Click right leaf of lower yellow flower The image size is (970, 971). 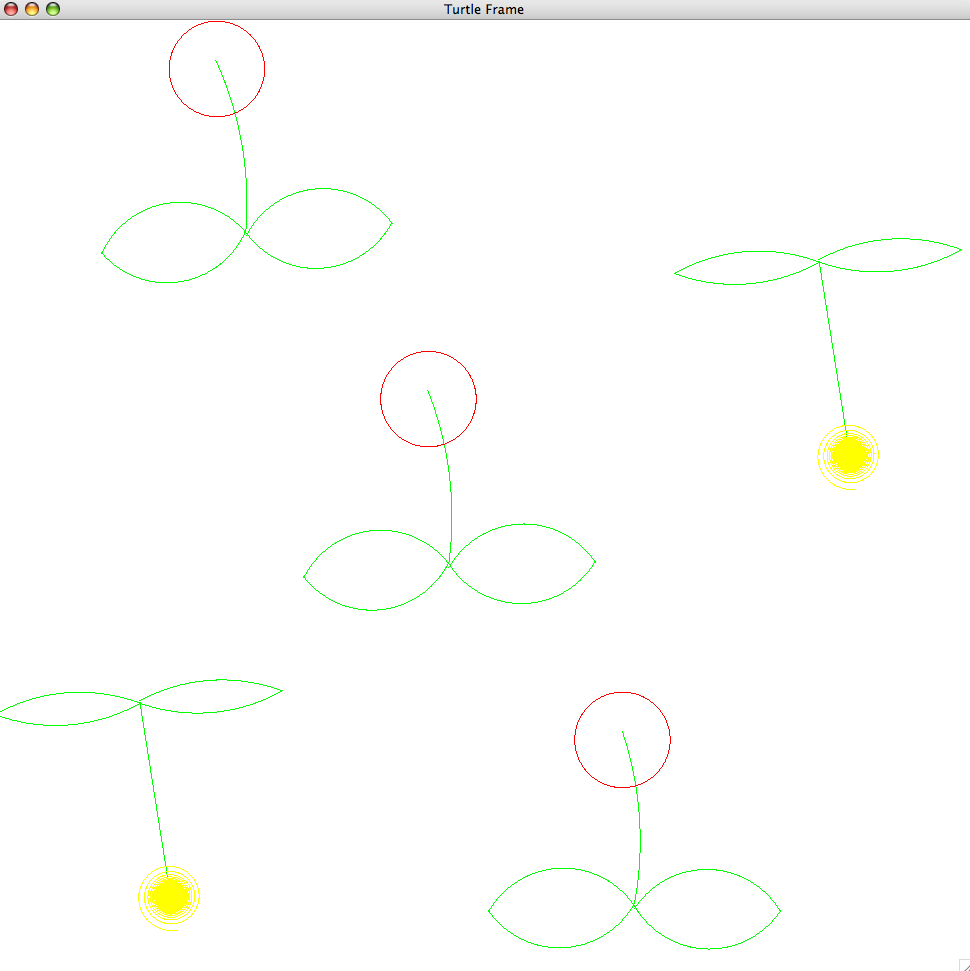pyautogui.click(x=211, y=696)
